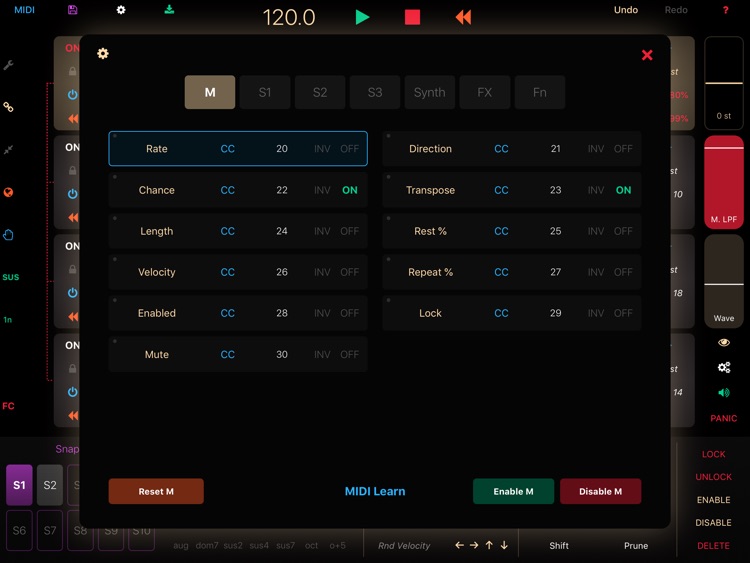Click the Reset M button
Screen dimensions: 750x563
(156, 491)
